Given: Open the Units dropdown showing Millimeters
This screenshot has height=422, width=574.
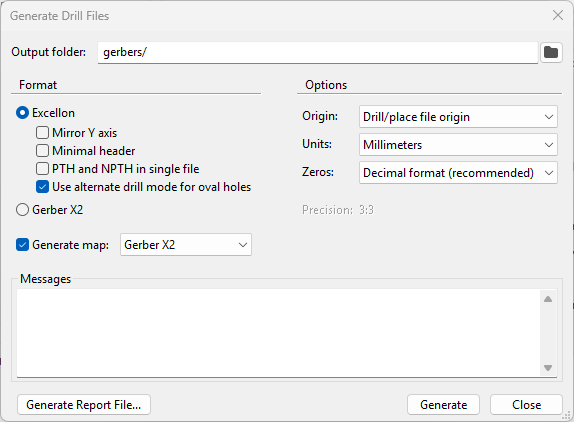Looking at the screenshot, I should [x=458, y=145].
